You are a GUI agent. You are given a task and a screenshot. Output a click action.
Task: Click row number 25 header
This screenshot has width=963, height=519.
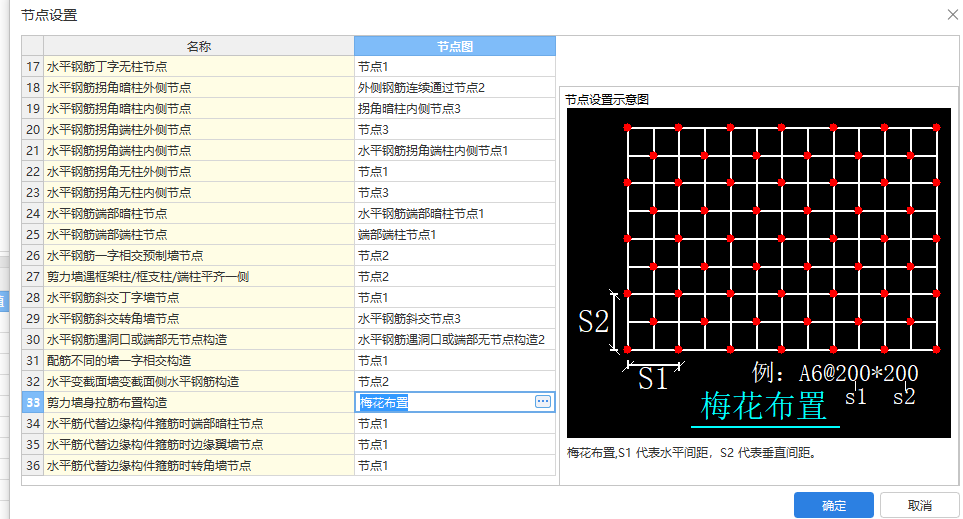coord(33,235)
